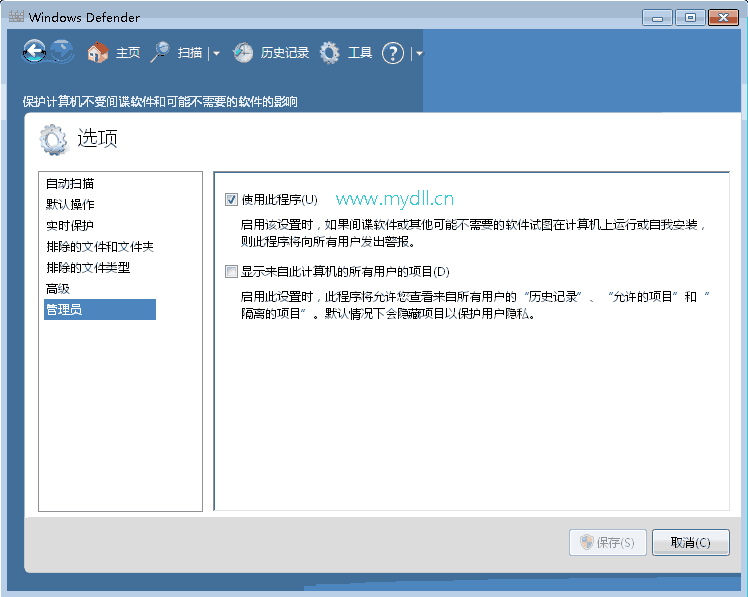The width and height of the screenshot is (748, 597).
Task: Open the house-shaped Home icon
Action: tap(98, 52)
